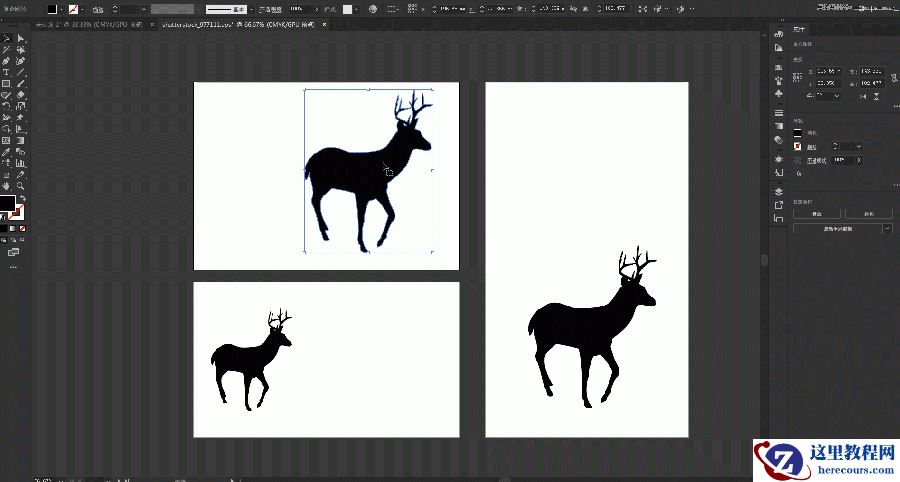Screen dimensions: 900x482
Task: Expand the stroke weight dropdown in Properties panel
Action: 859,146
